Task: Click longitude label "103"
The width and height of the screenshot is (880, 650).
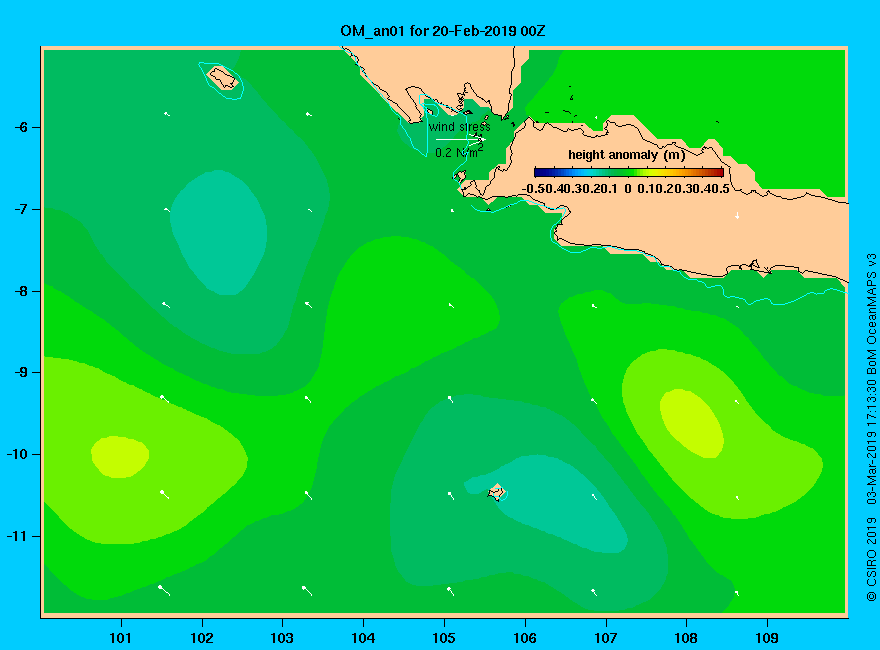Action: (x=282, y=638)
